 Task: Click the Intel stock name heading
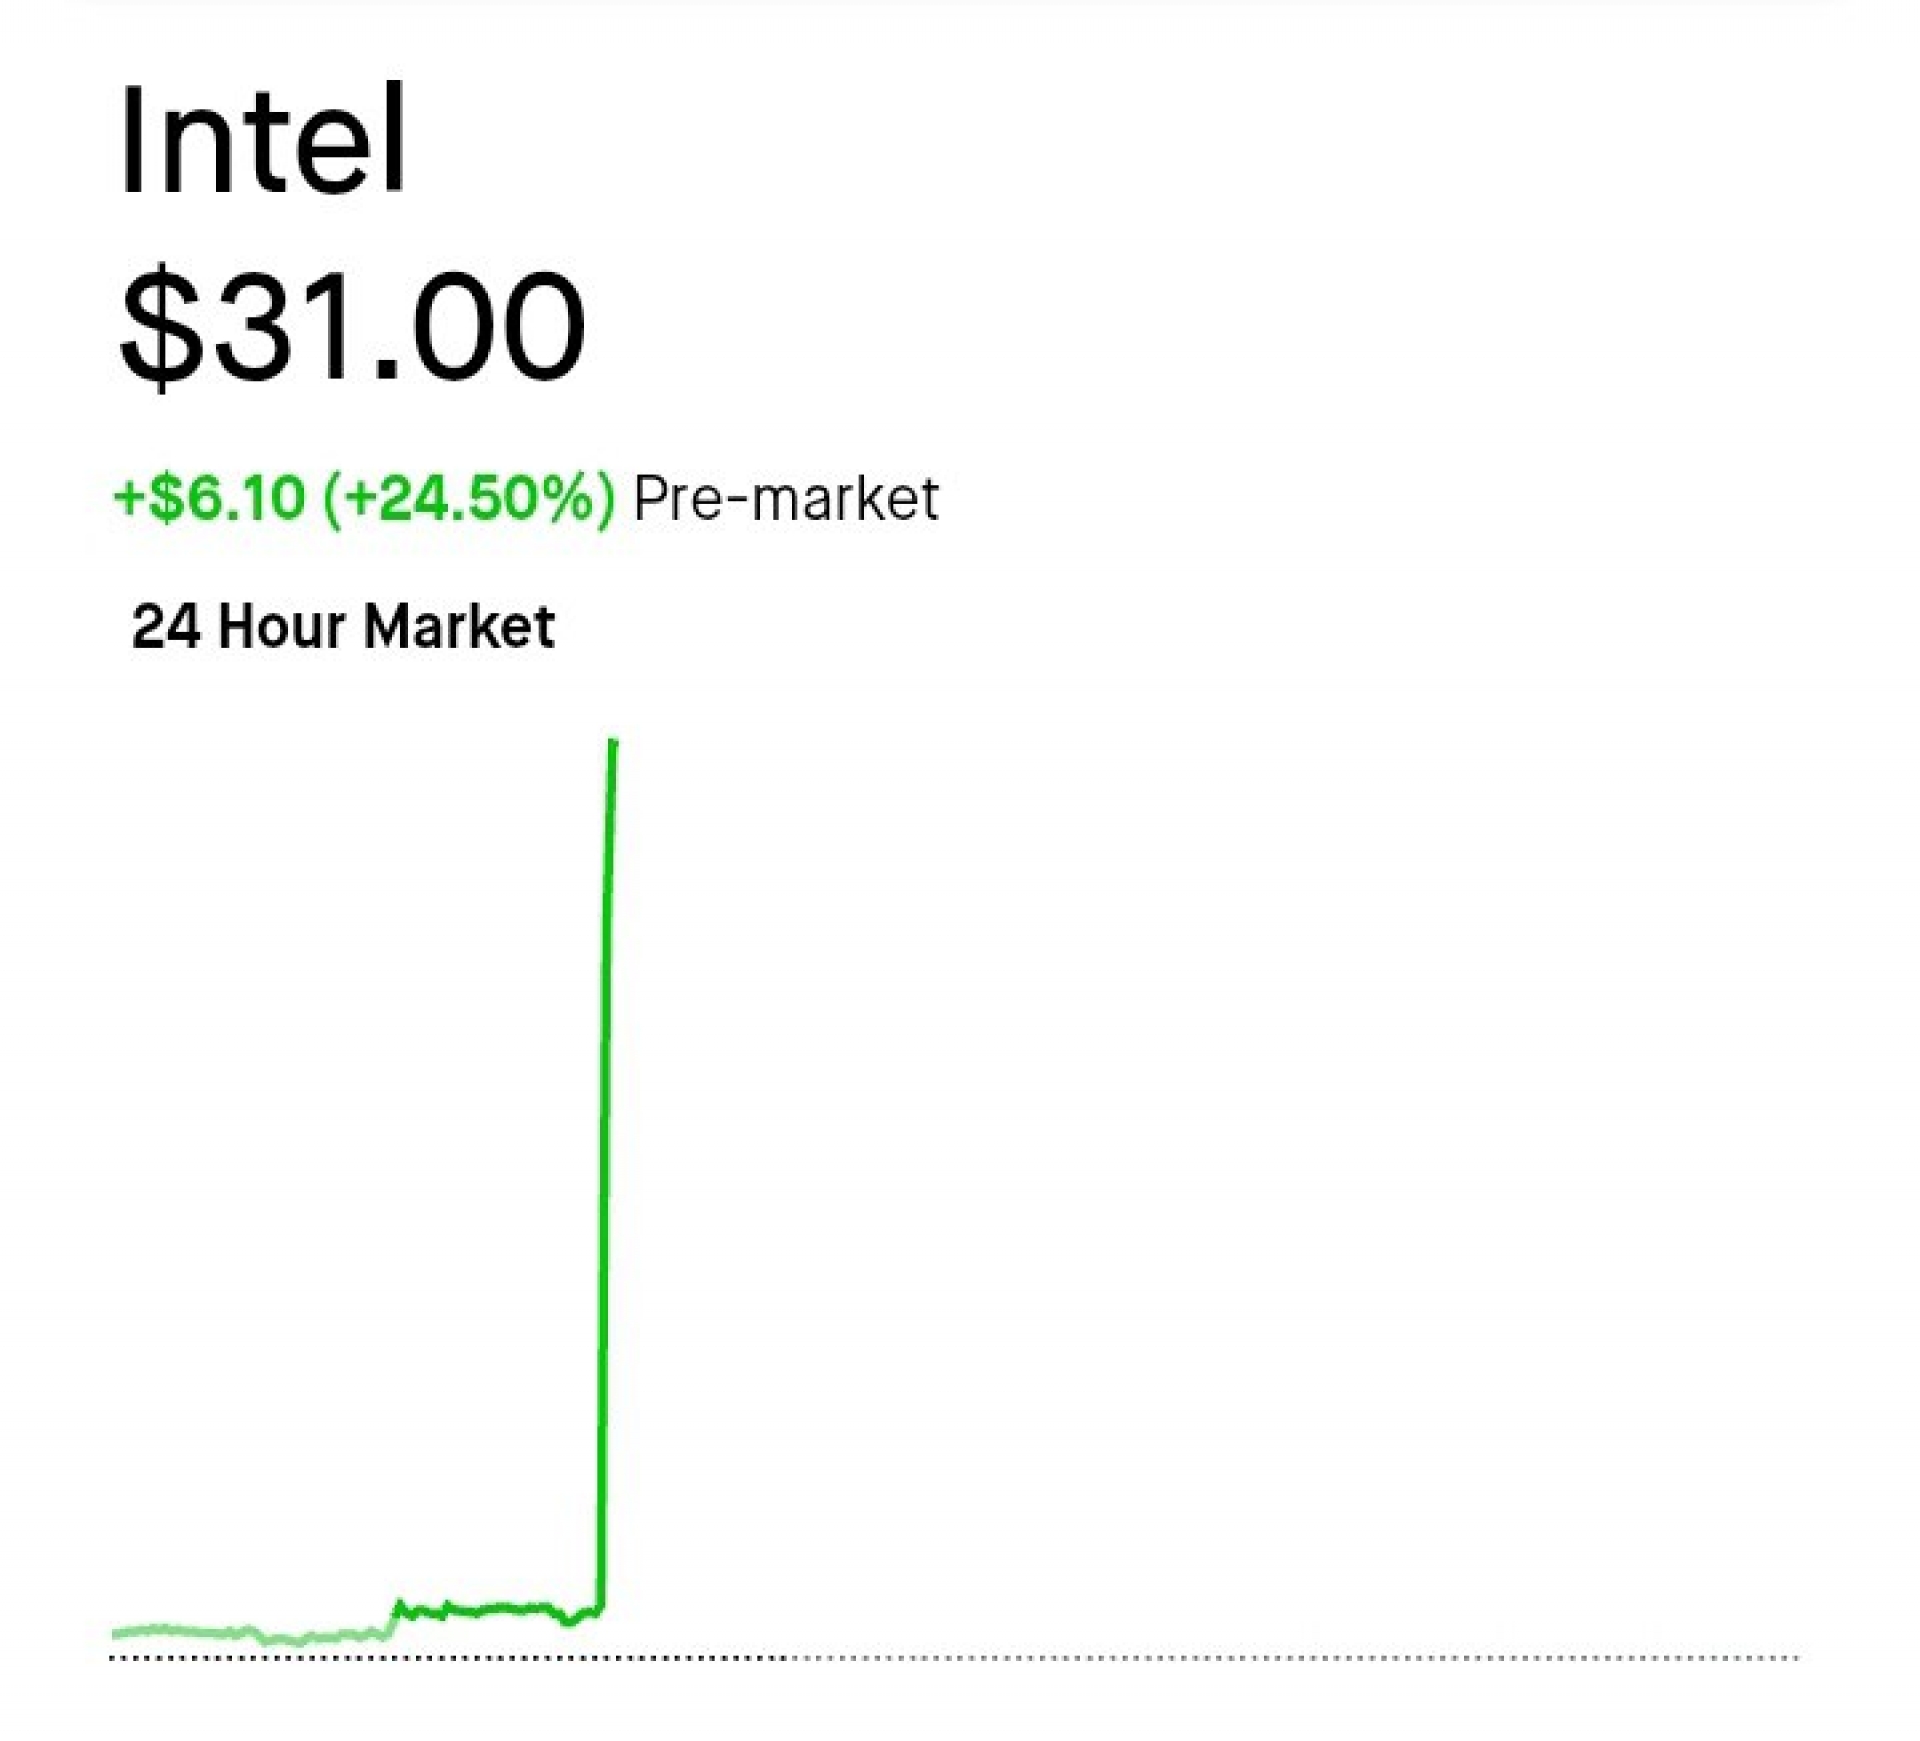[x=262, y=140]
